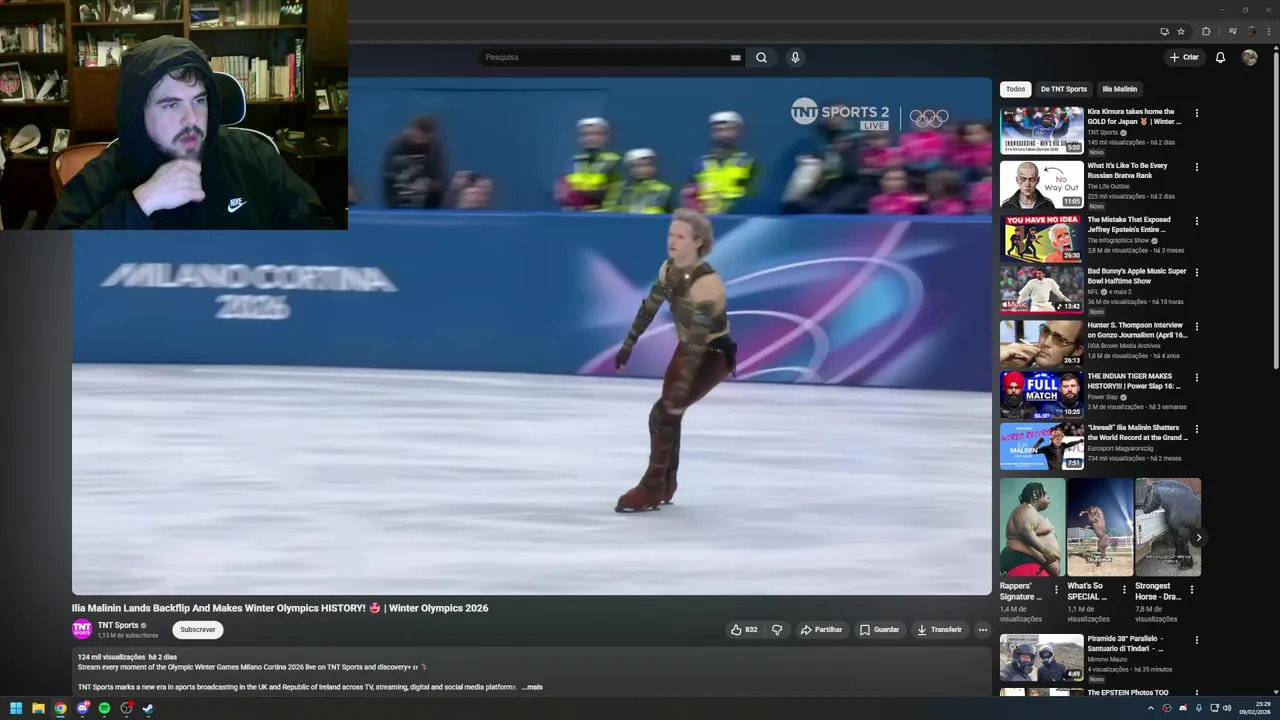1280x720 pixels.
Task: Open File Explorer from taskbar
Action: pyautogui.click(x=38, y=708)
